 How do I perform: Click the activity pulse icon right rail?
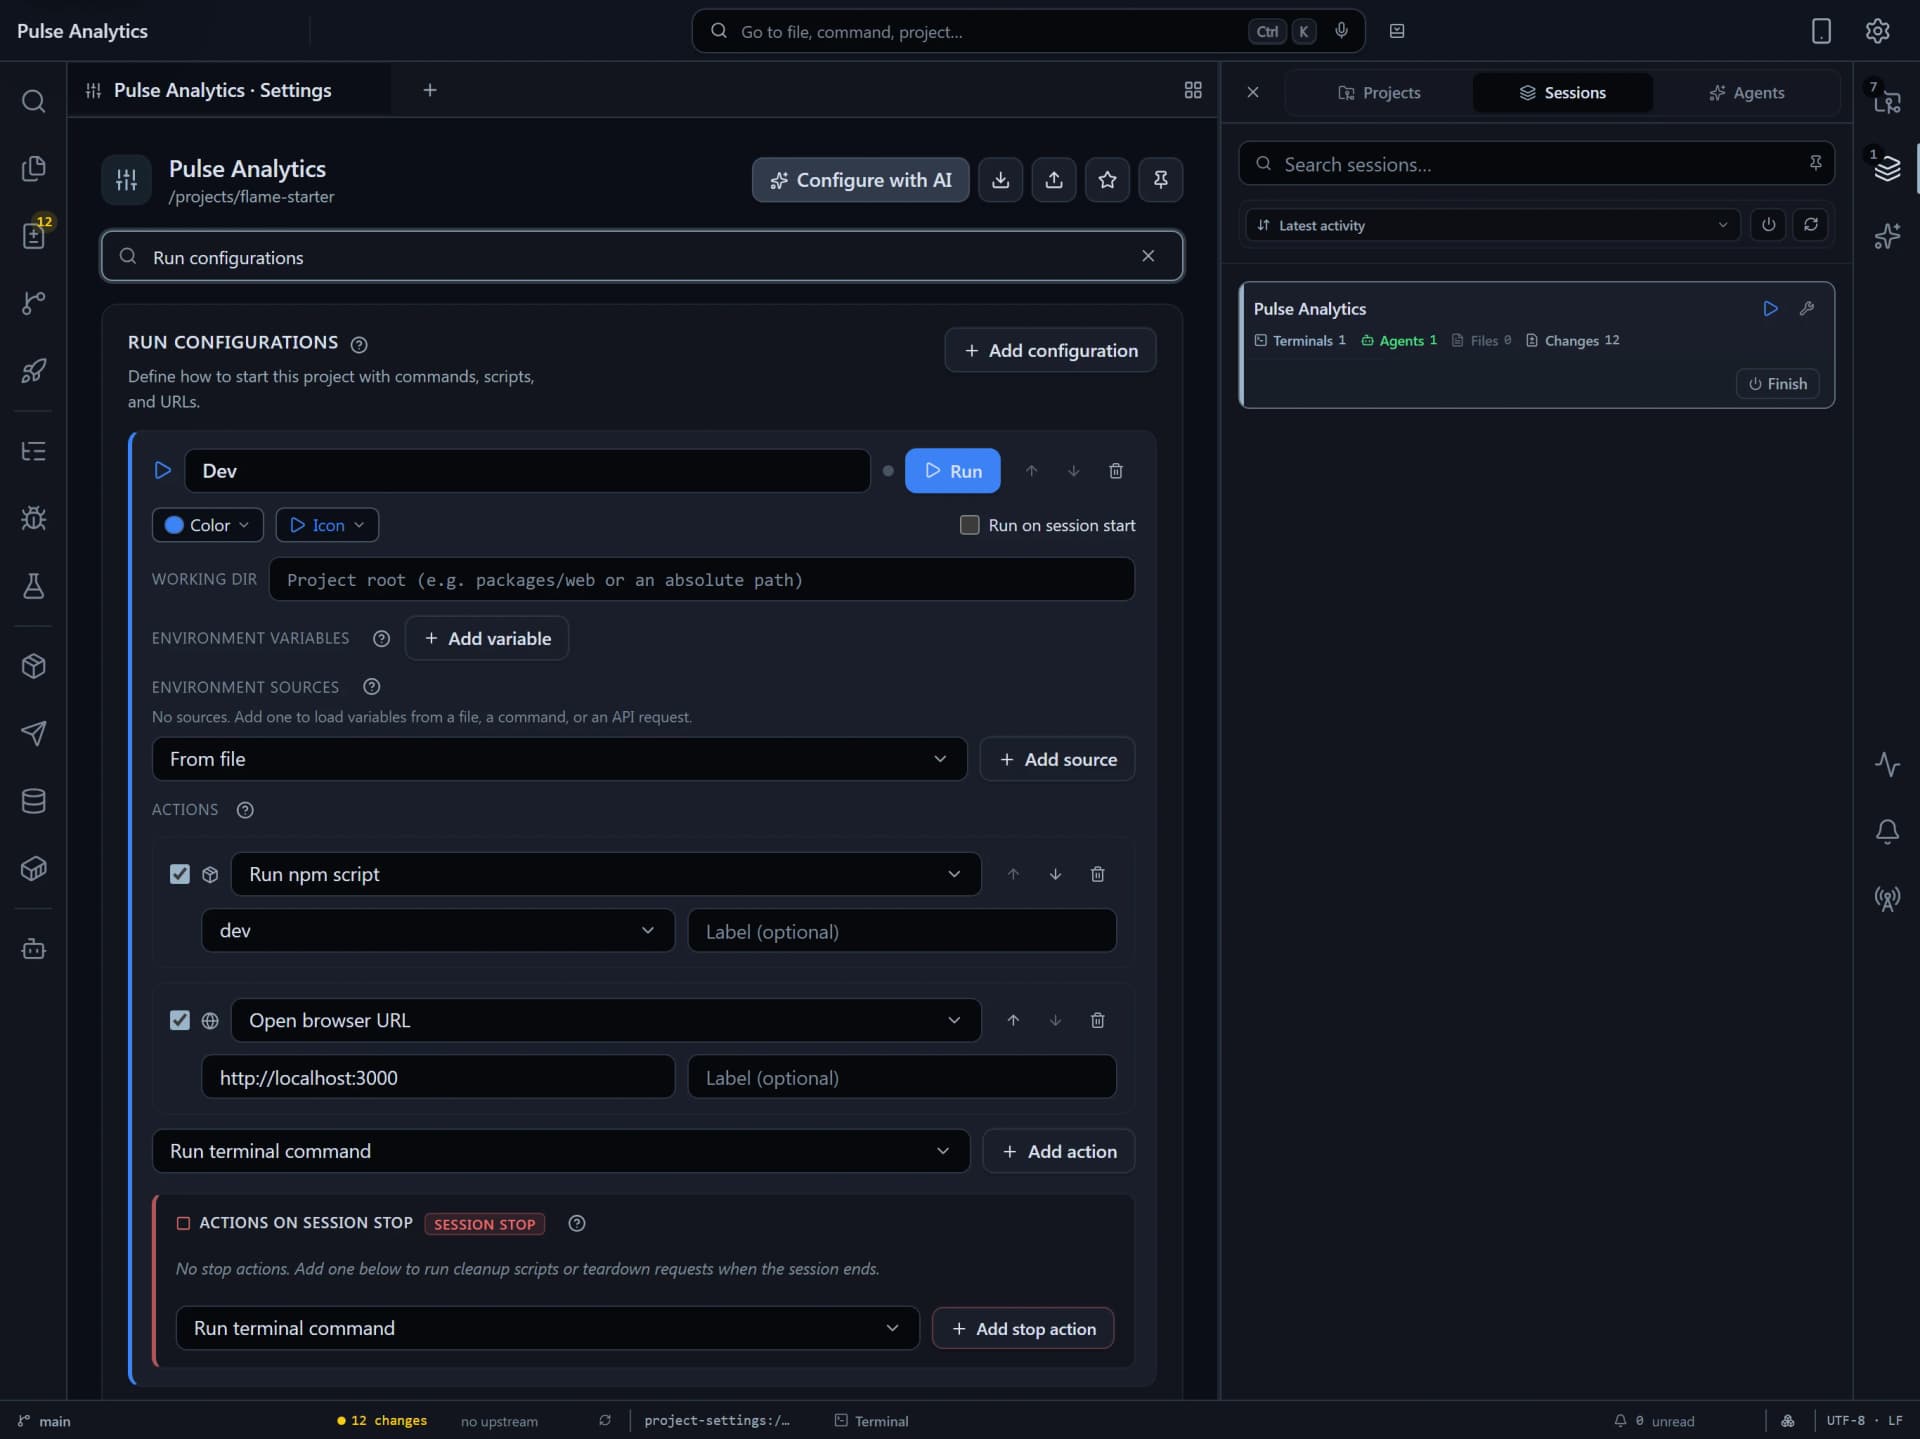click(x=1887, y=765)
